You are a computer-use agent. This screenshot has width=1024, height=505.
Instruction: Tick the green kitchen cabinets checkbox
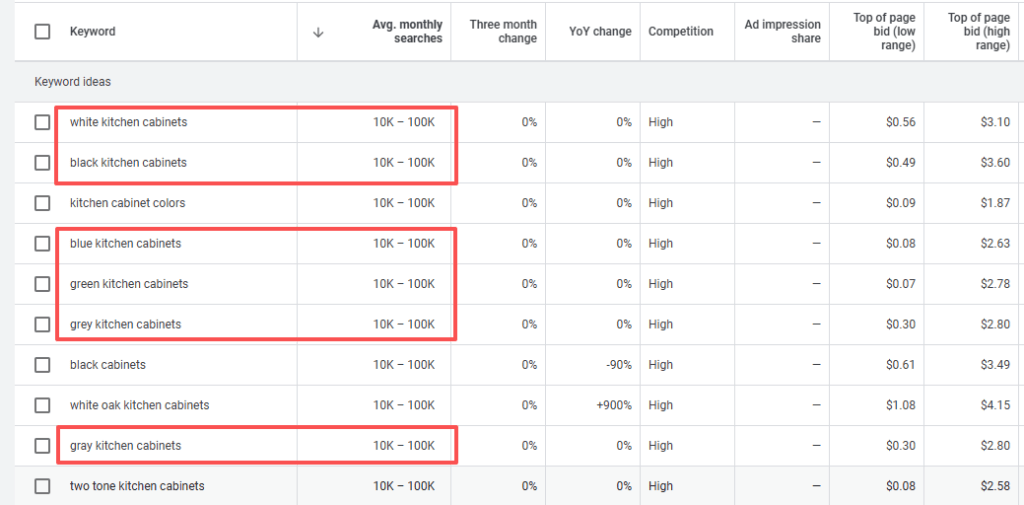click(42, 284)
